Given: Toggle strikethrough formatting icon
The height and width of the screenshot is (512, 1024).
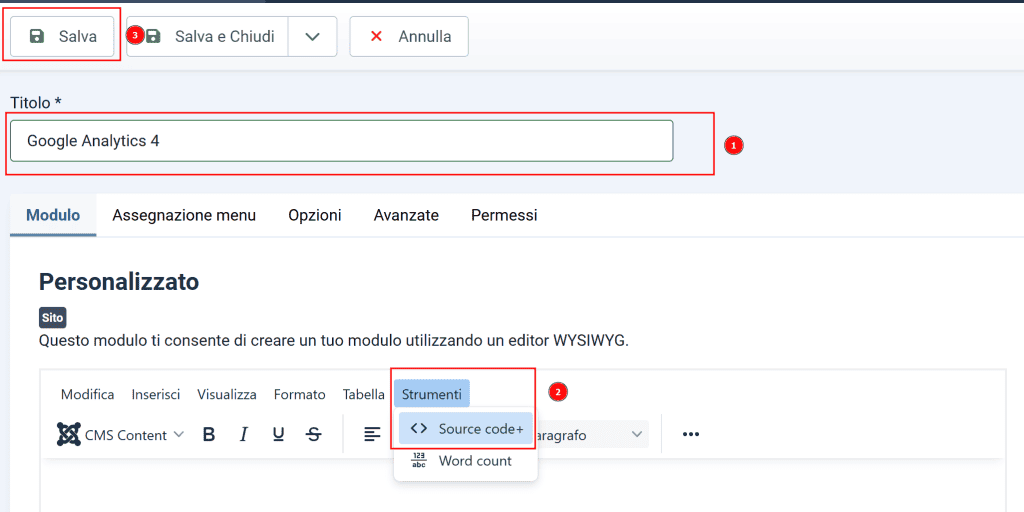Looking at the screenshot, I should (x=314, y=434).
